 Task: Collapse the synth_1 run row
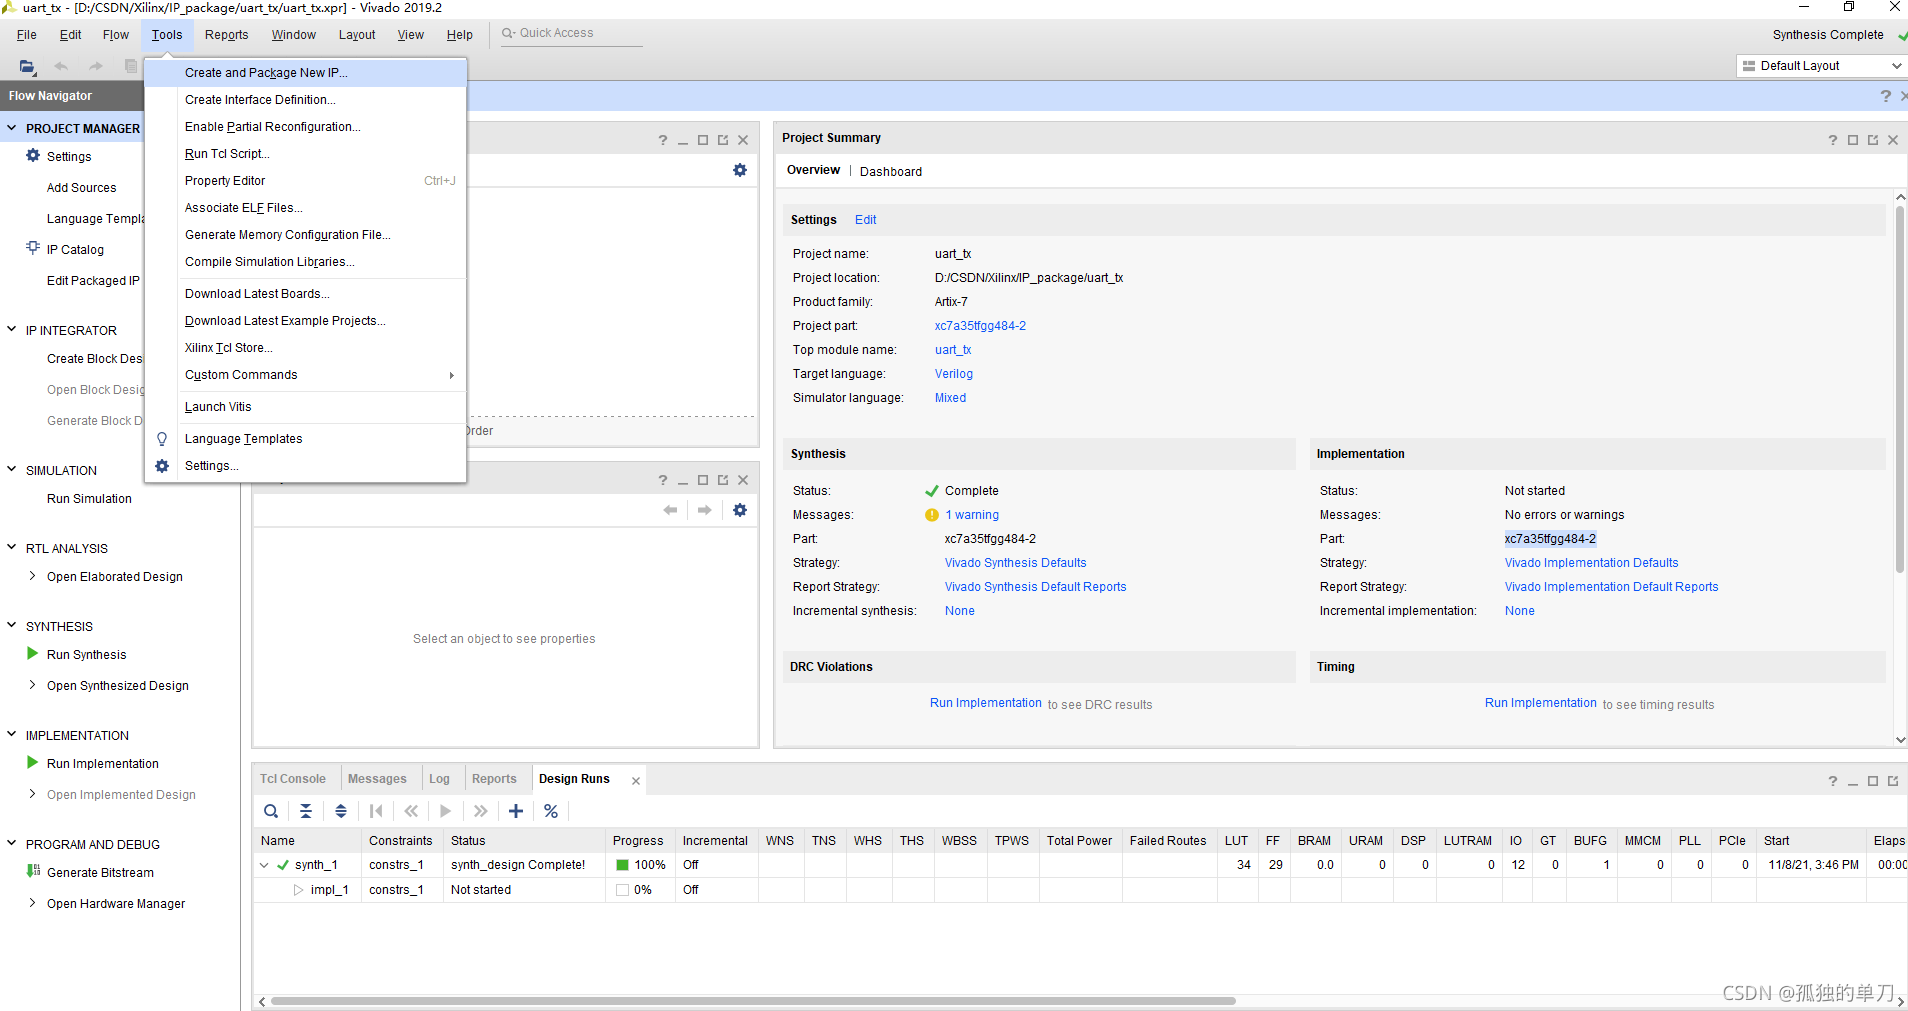click(x=264, y=865)
